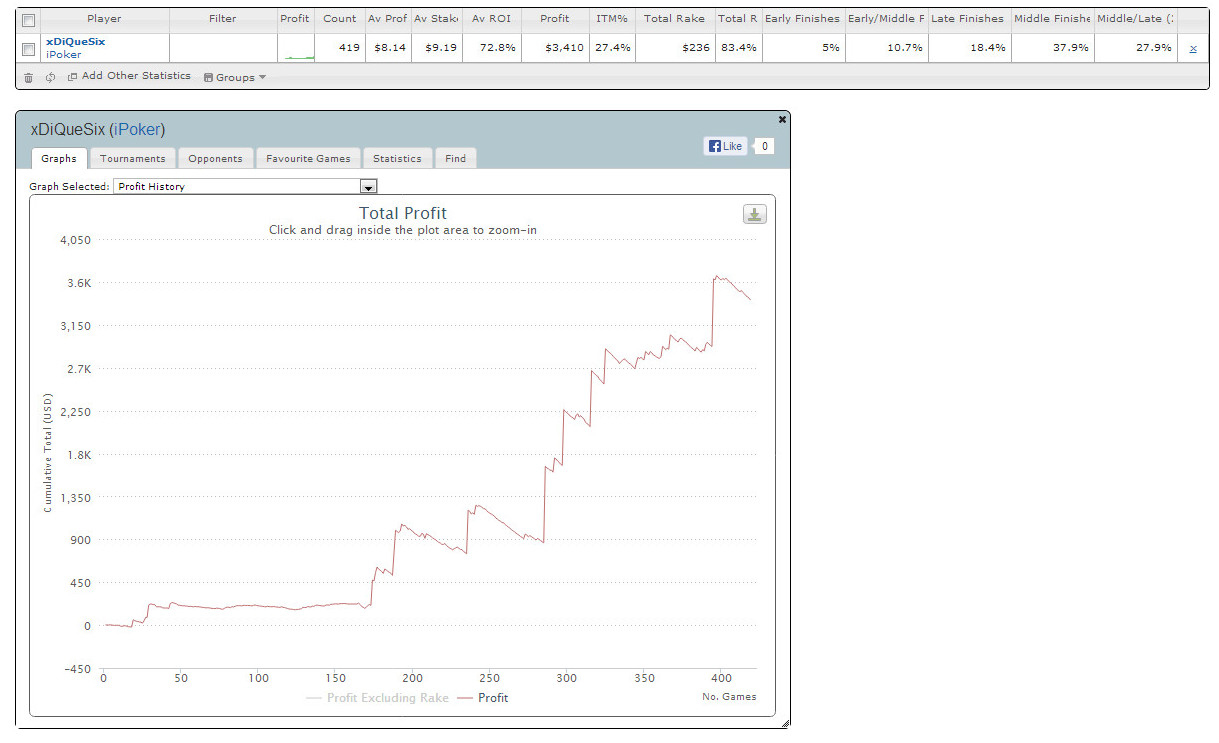The height and width of the screenshot is (743, 1219).
Task: Sort by Total Rake column header
Action: pos(674,19)
